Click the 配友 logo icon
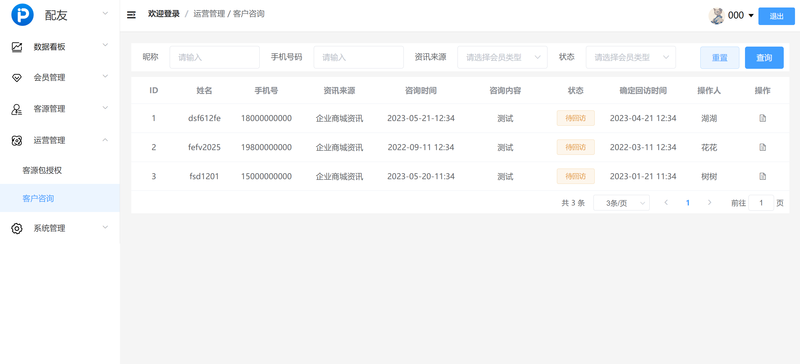The height and width of the screenshot is (364, 800). [x=22, y=15]
